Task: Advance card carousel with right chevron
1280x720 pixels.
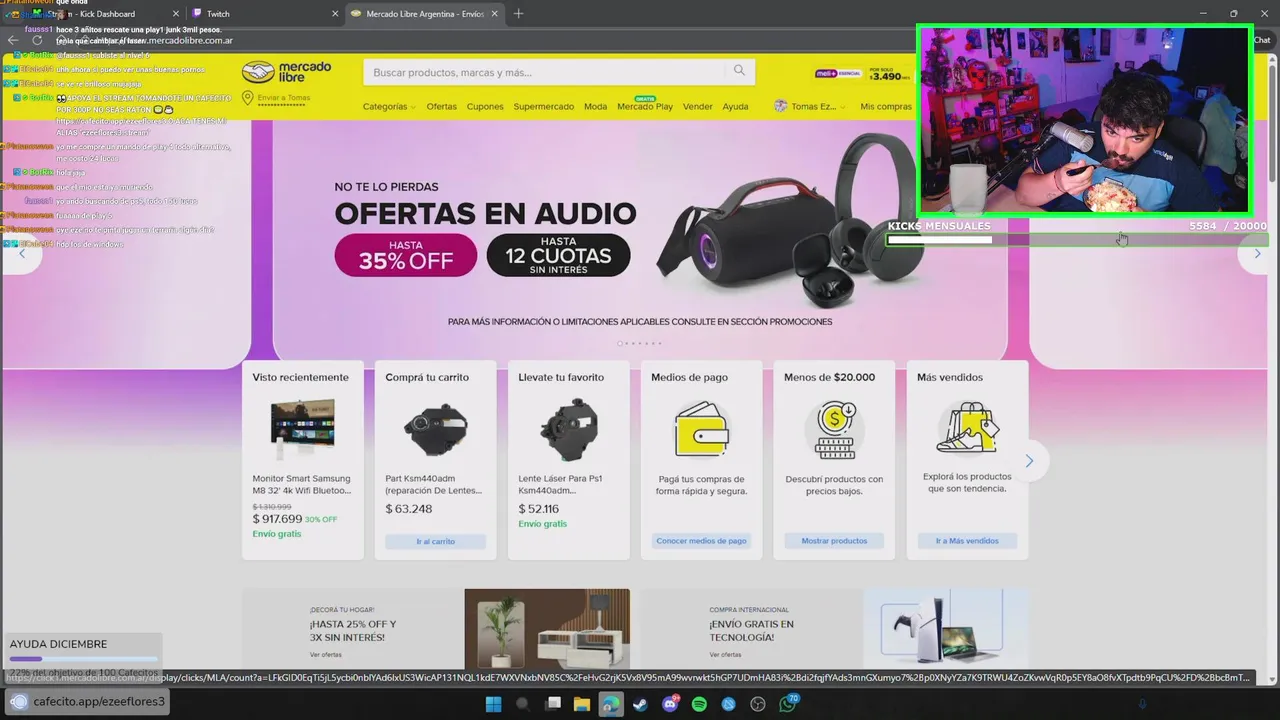Action: pyautogui.click(x=1029, y=461)
